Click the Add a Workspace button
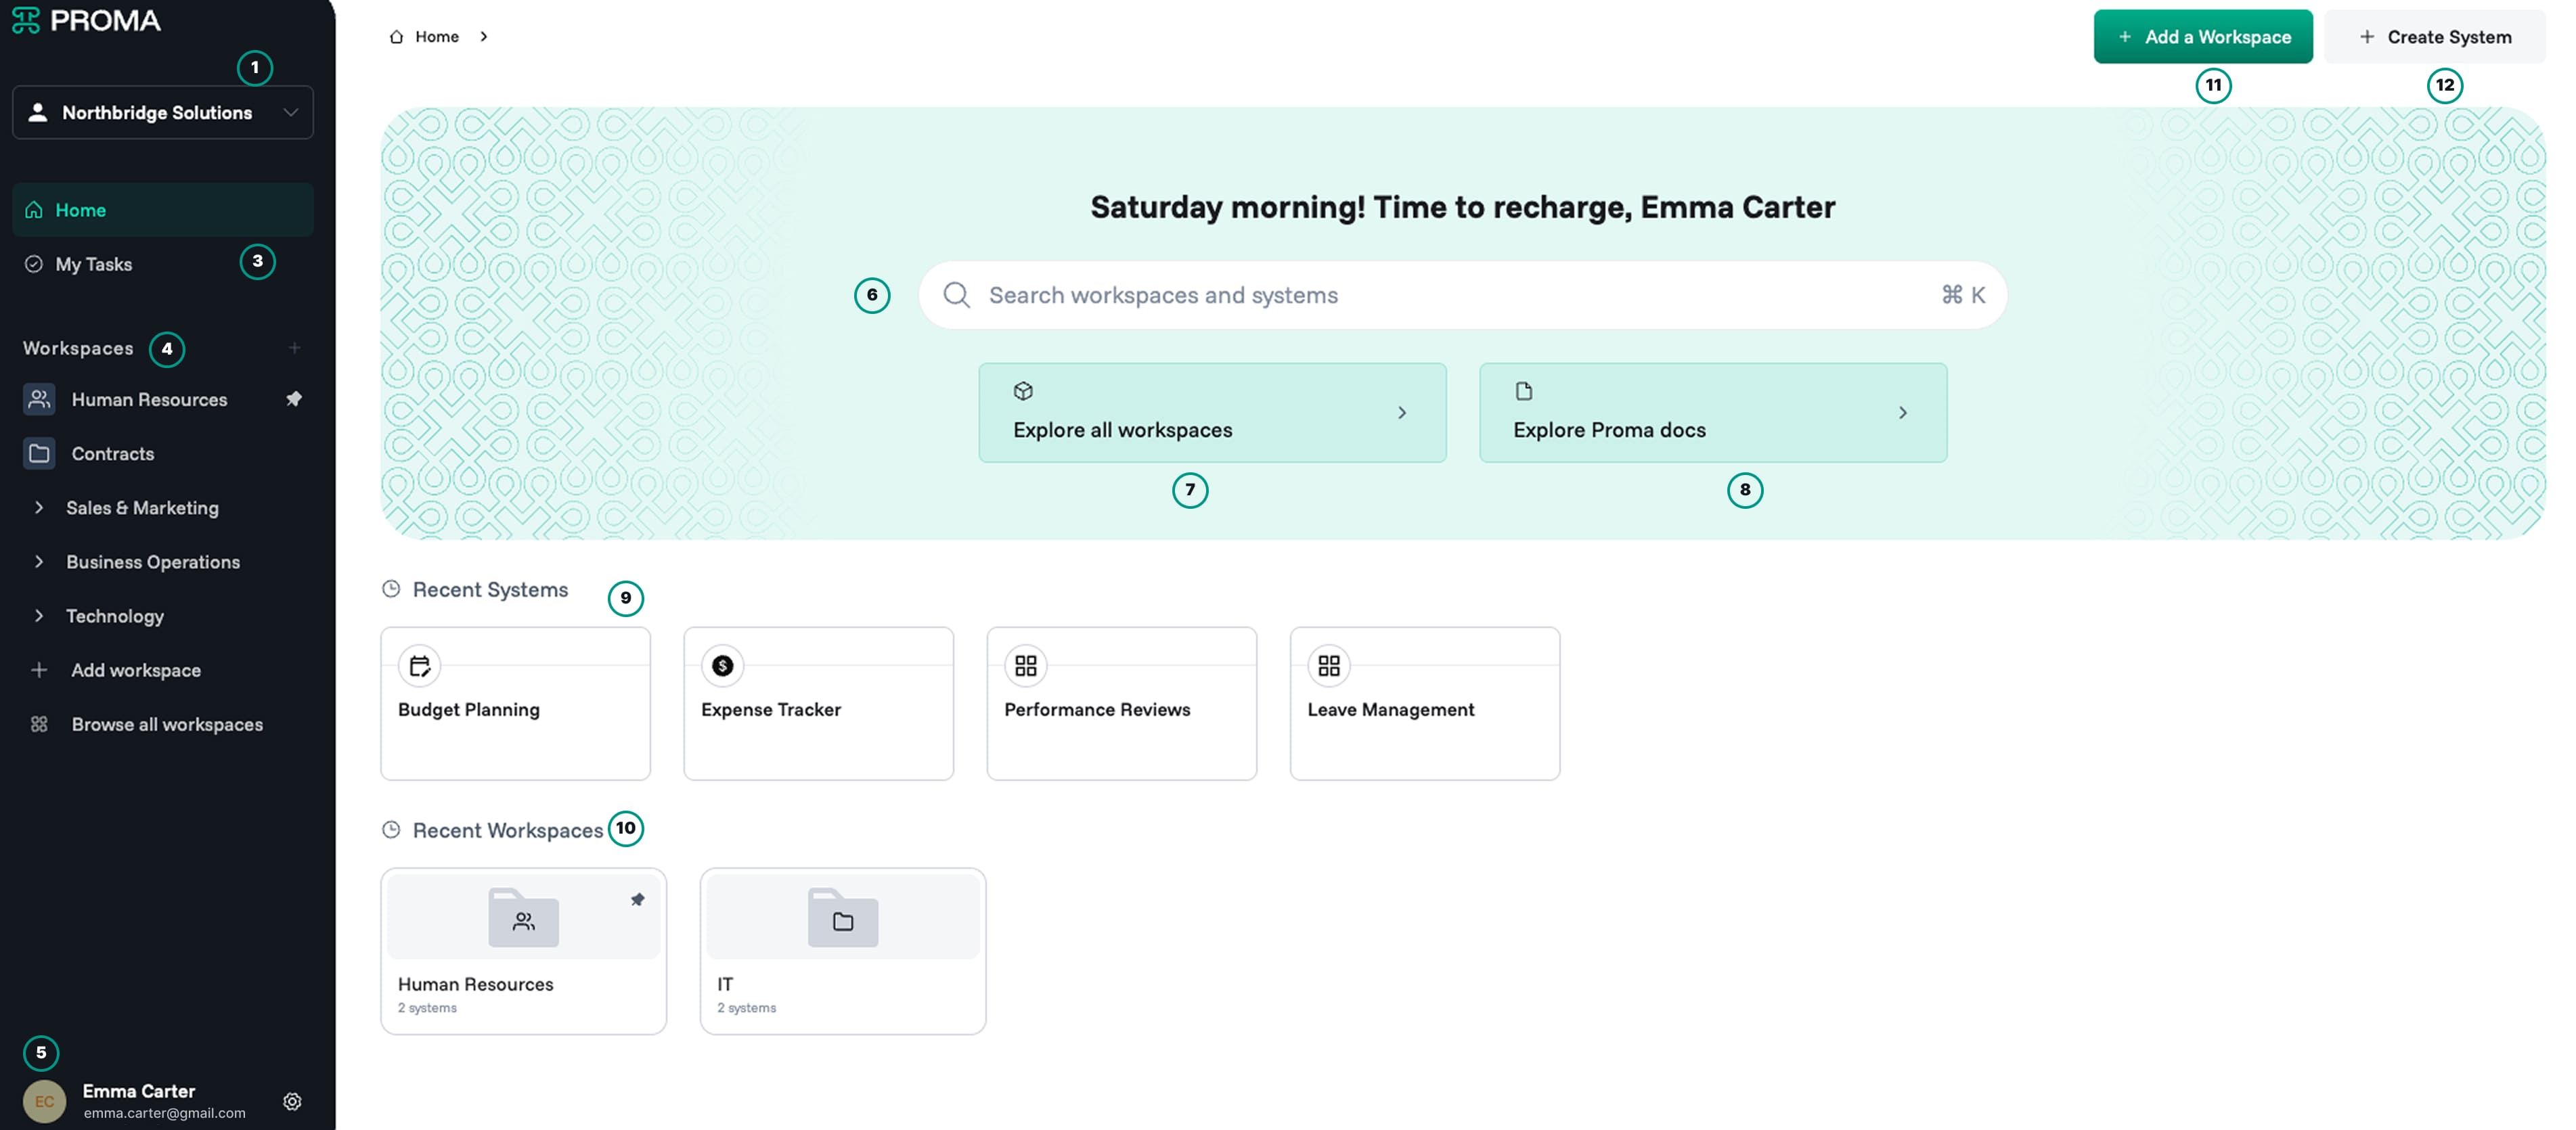Viewport: 2576px width, 1130px height. (2203, 37)
